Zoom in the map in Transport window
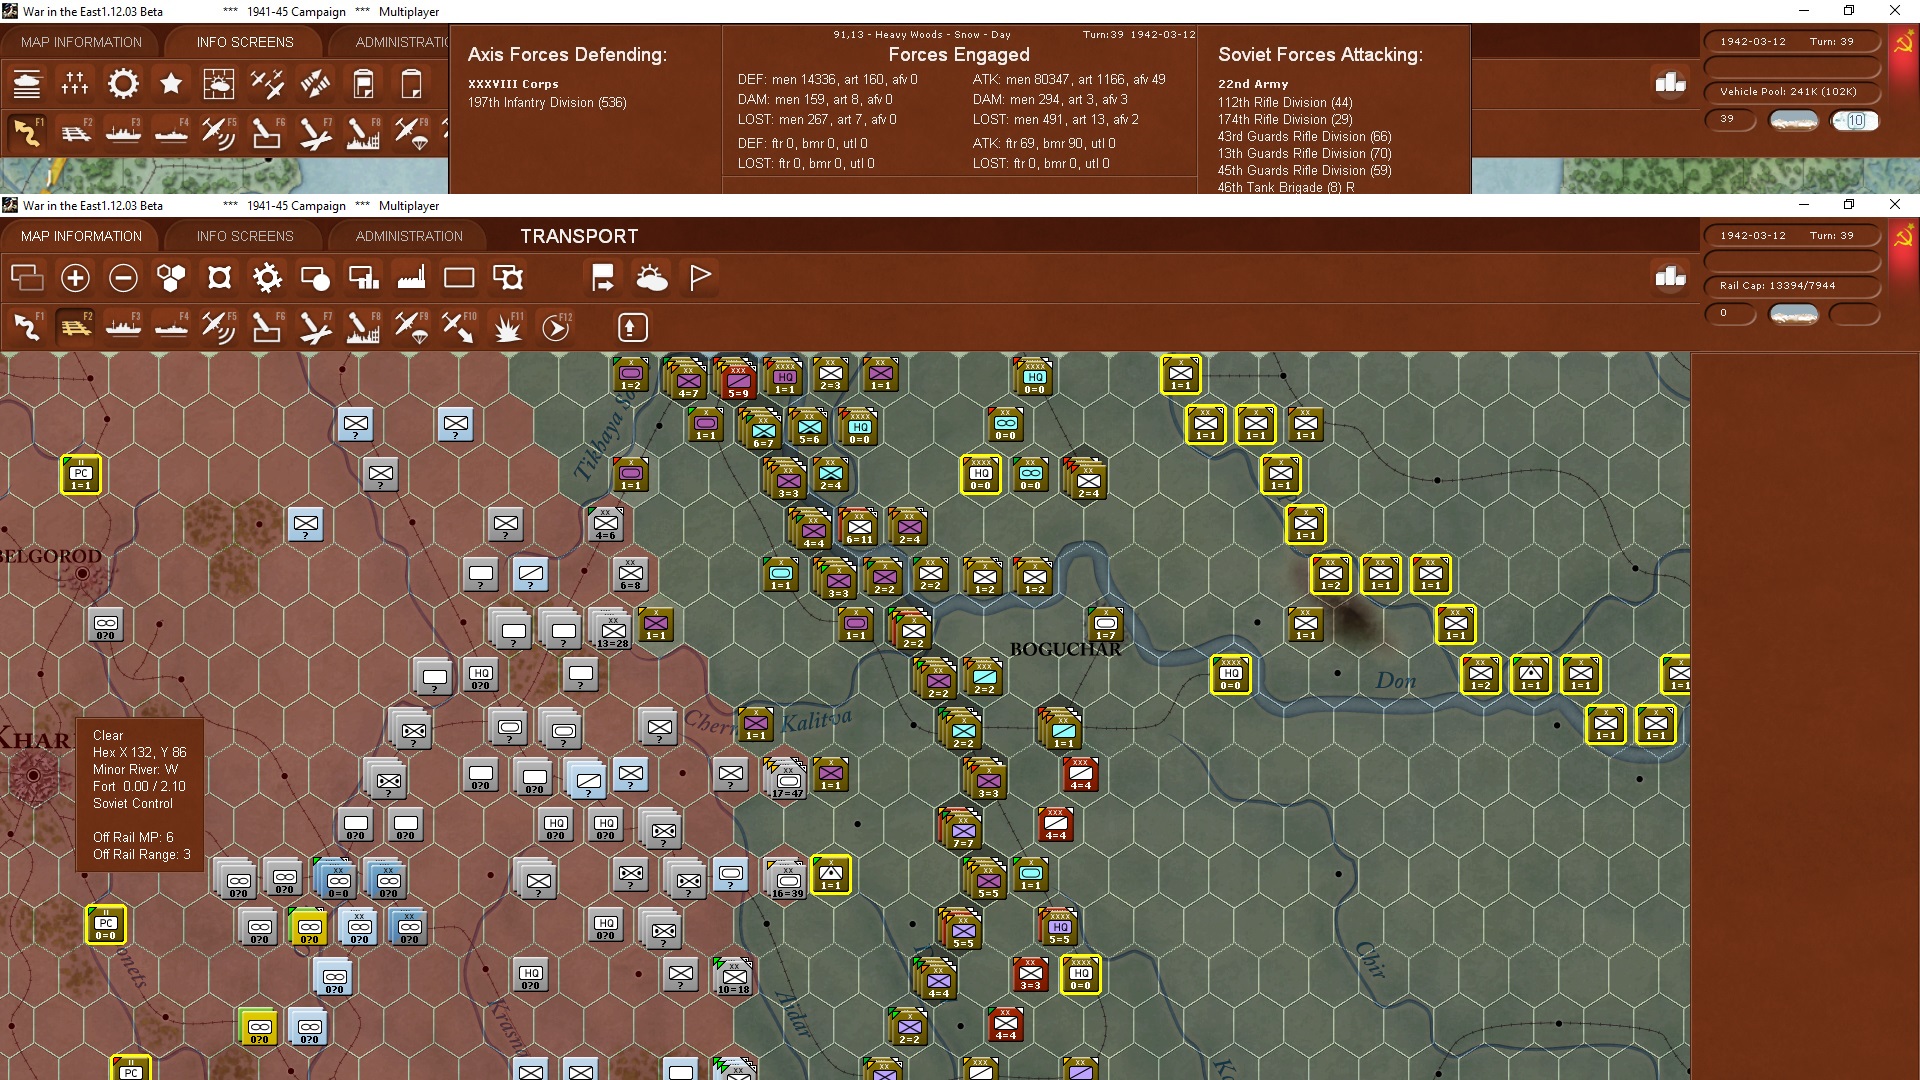The height and width of the screenshot is (1080, 1920). click(x=75, y=278)
